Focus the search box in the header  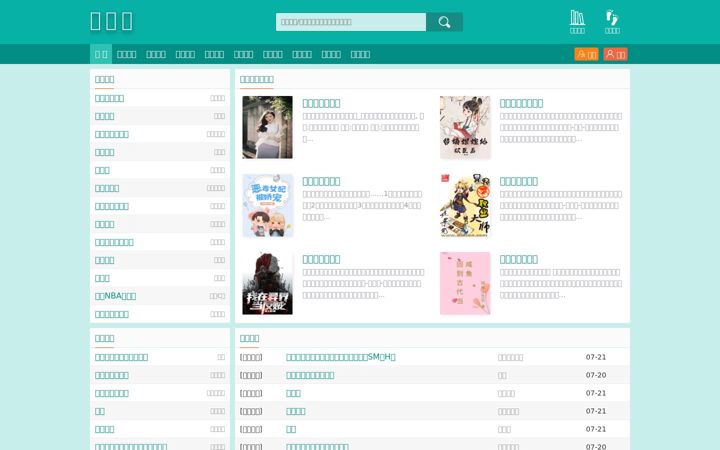click(x=351, y=22)
